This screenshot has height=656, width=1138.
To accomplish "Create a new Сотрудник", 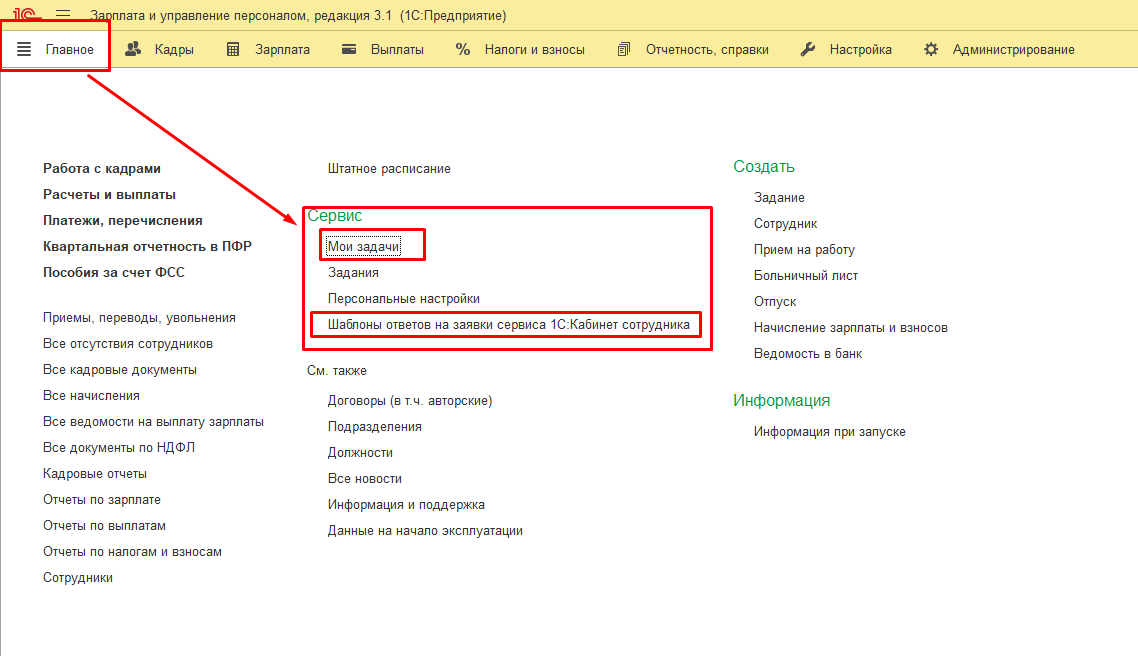I will coord(785,224).
